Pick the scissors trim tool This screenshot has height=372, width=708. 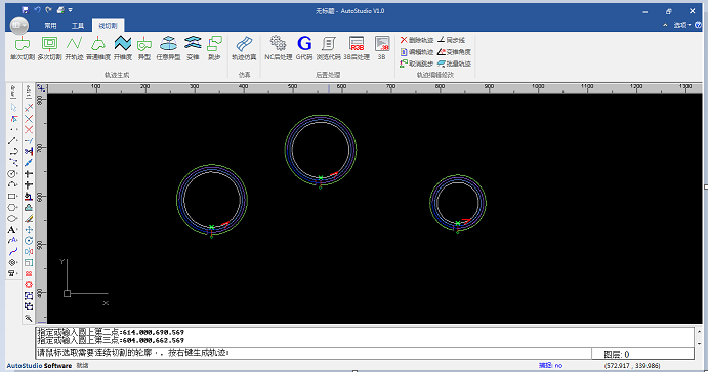[x=29, y=152]
